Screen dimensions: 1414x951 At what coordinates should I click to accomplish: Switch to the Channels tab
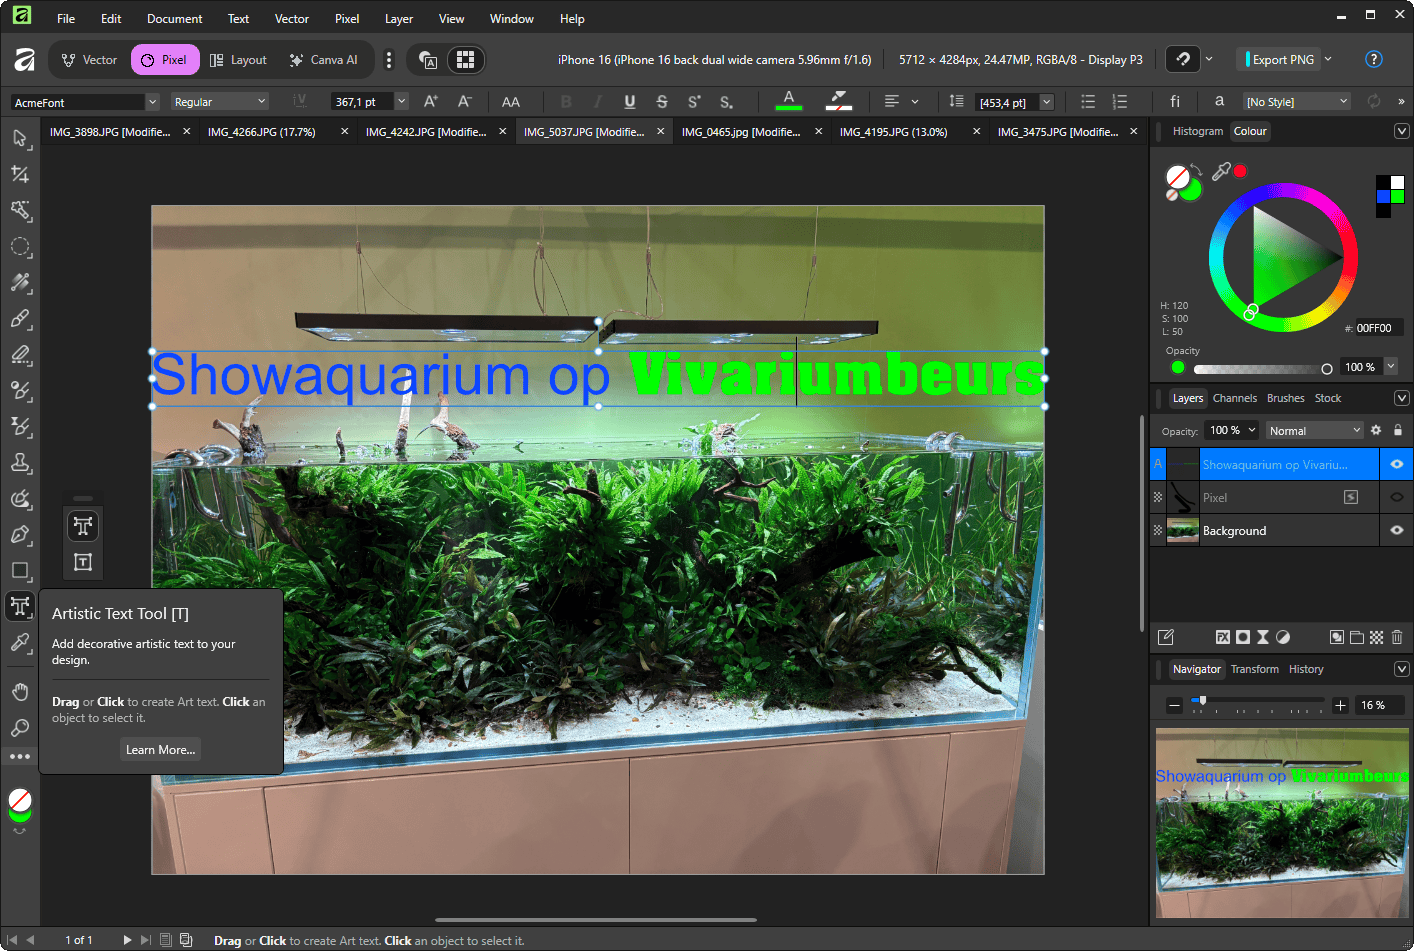tap(1234, 398)
